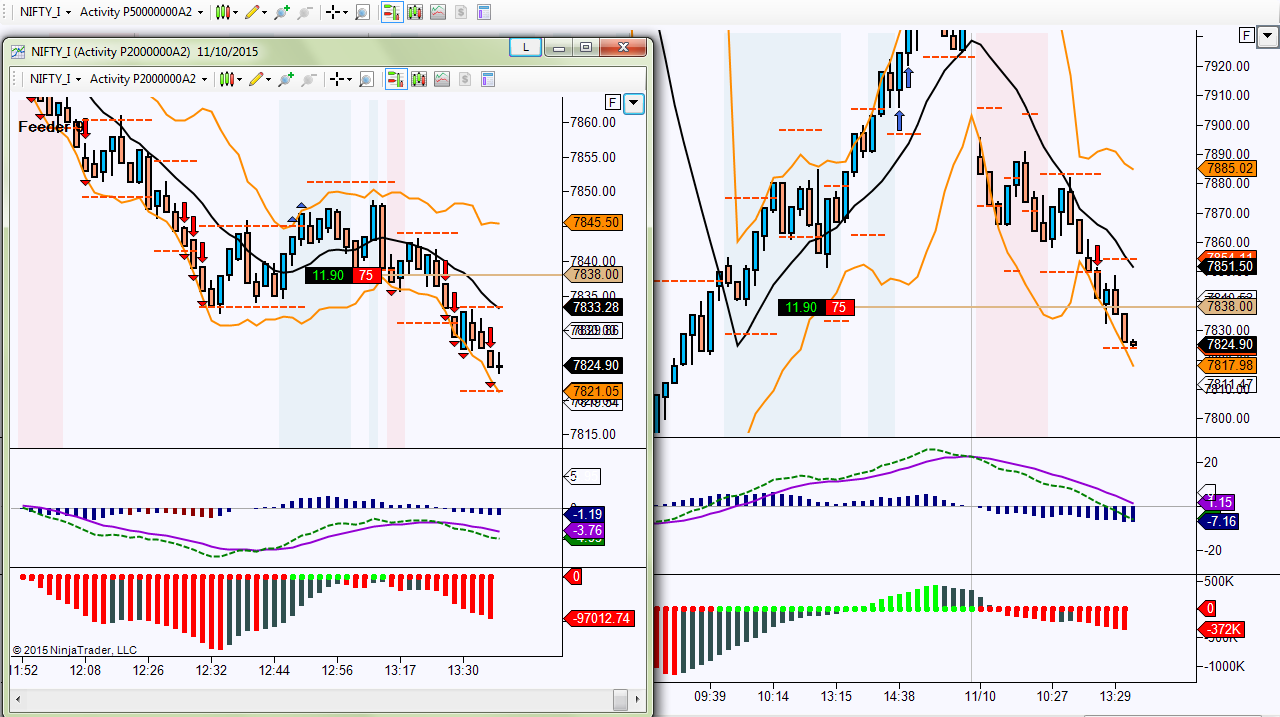Viewport: 1280px width, 717px height.
Task: Click the -97012.74 red volume marker
Action: point(599,618)
